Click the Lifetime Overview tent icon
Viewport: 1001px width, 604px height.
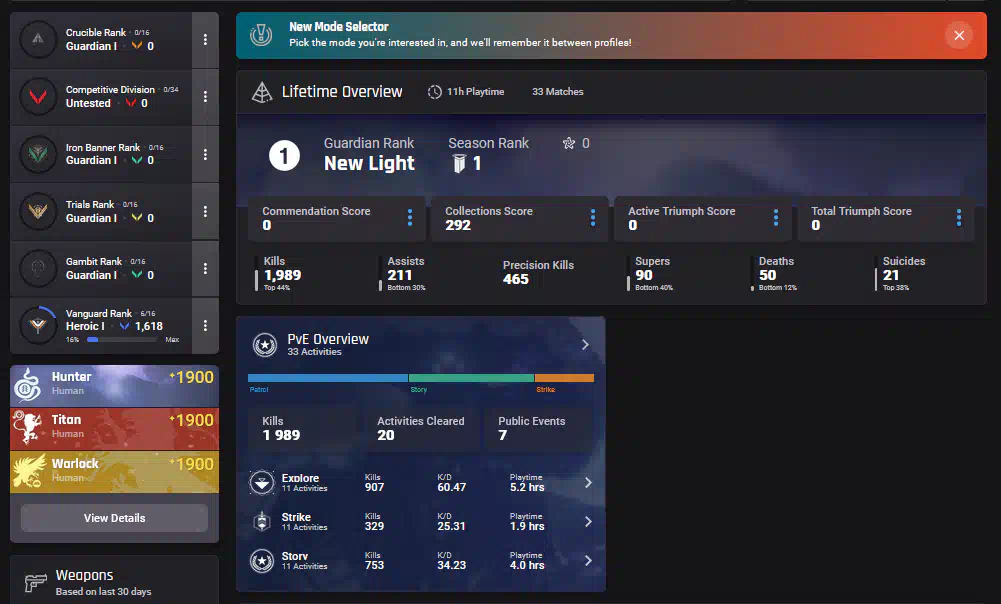pos(262,93)
